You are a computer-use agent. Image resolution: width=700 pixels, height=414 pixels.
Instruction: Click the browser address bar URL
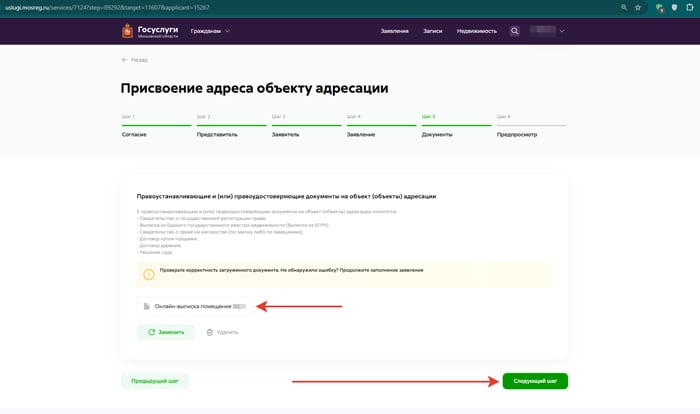107,8
